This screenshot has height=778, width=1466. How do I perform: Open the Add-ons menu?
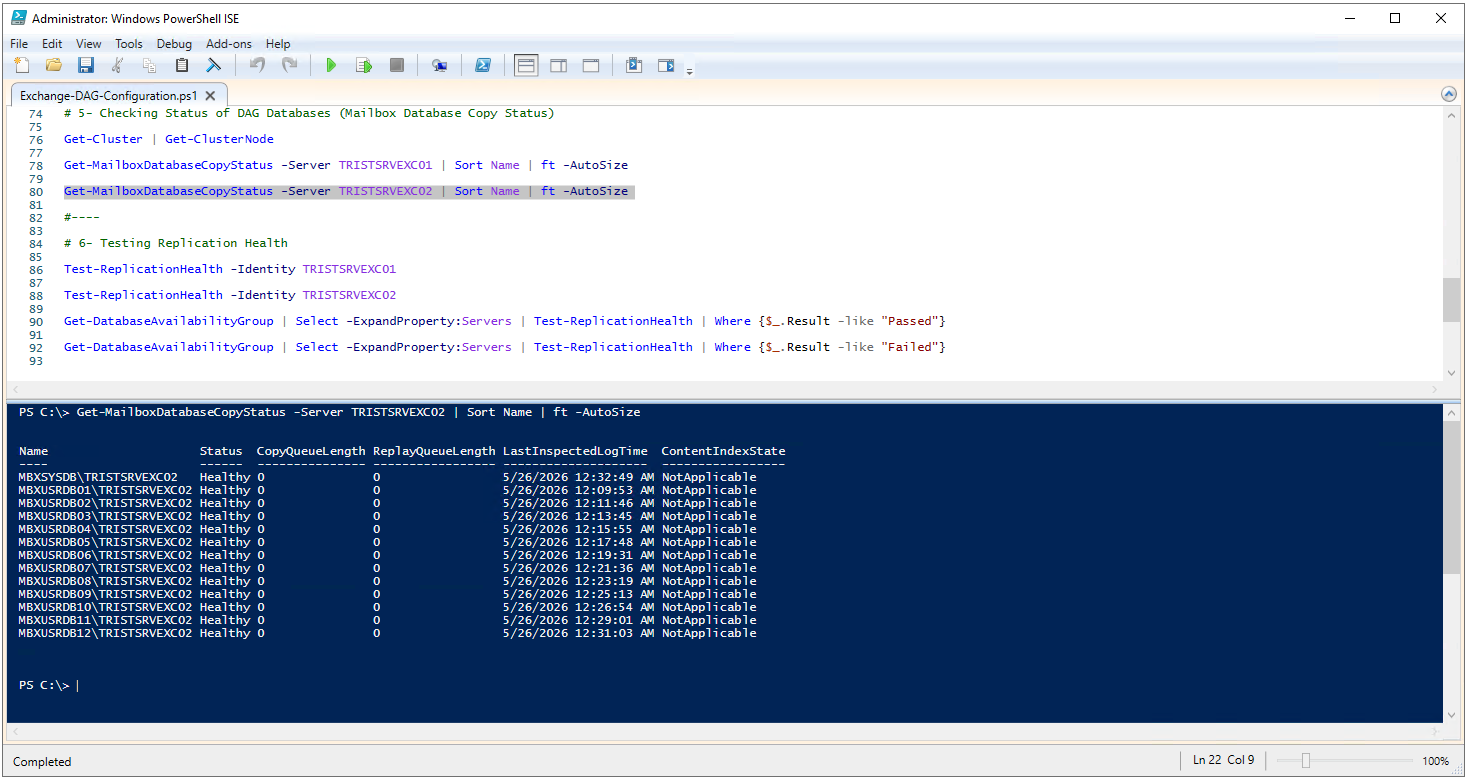pyautogui.click(x=229, y=44)
